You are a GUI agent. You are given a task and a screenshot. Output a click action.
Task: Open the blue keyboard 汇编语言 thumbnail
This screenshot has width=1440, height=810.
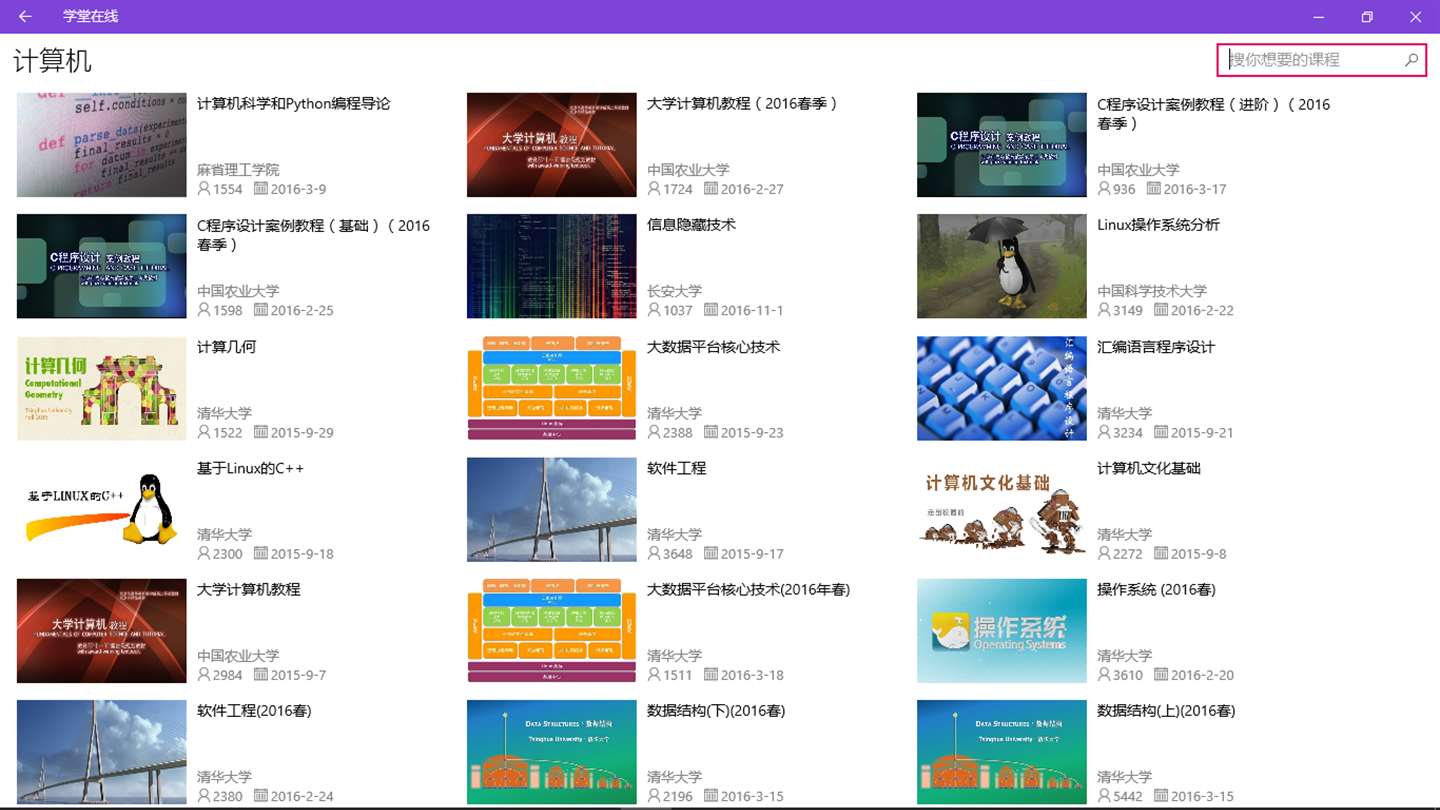point(1002,388)
